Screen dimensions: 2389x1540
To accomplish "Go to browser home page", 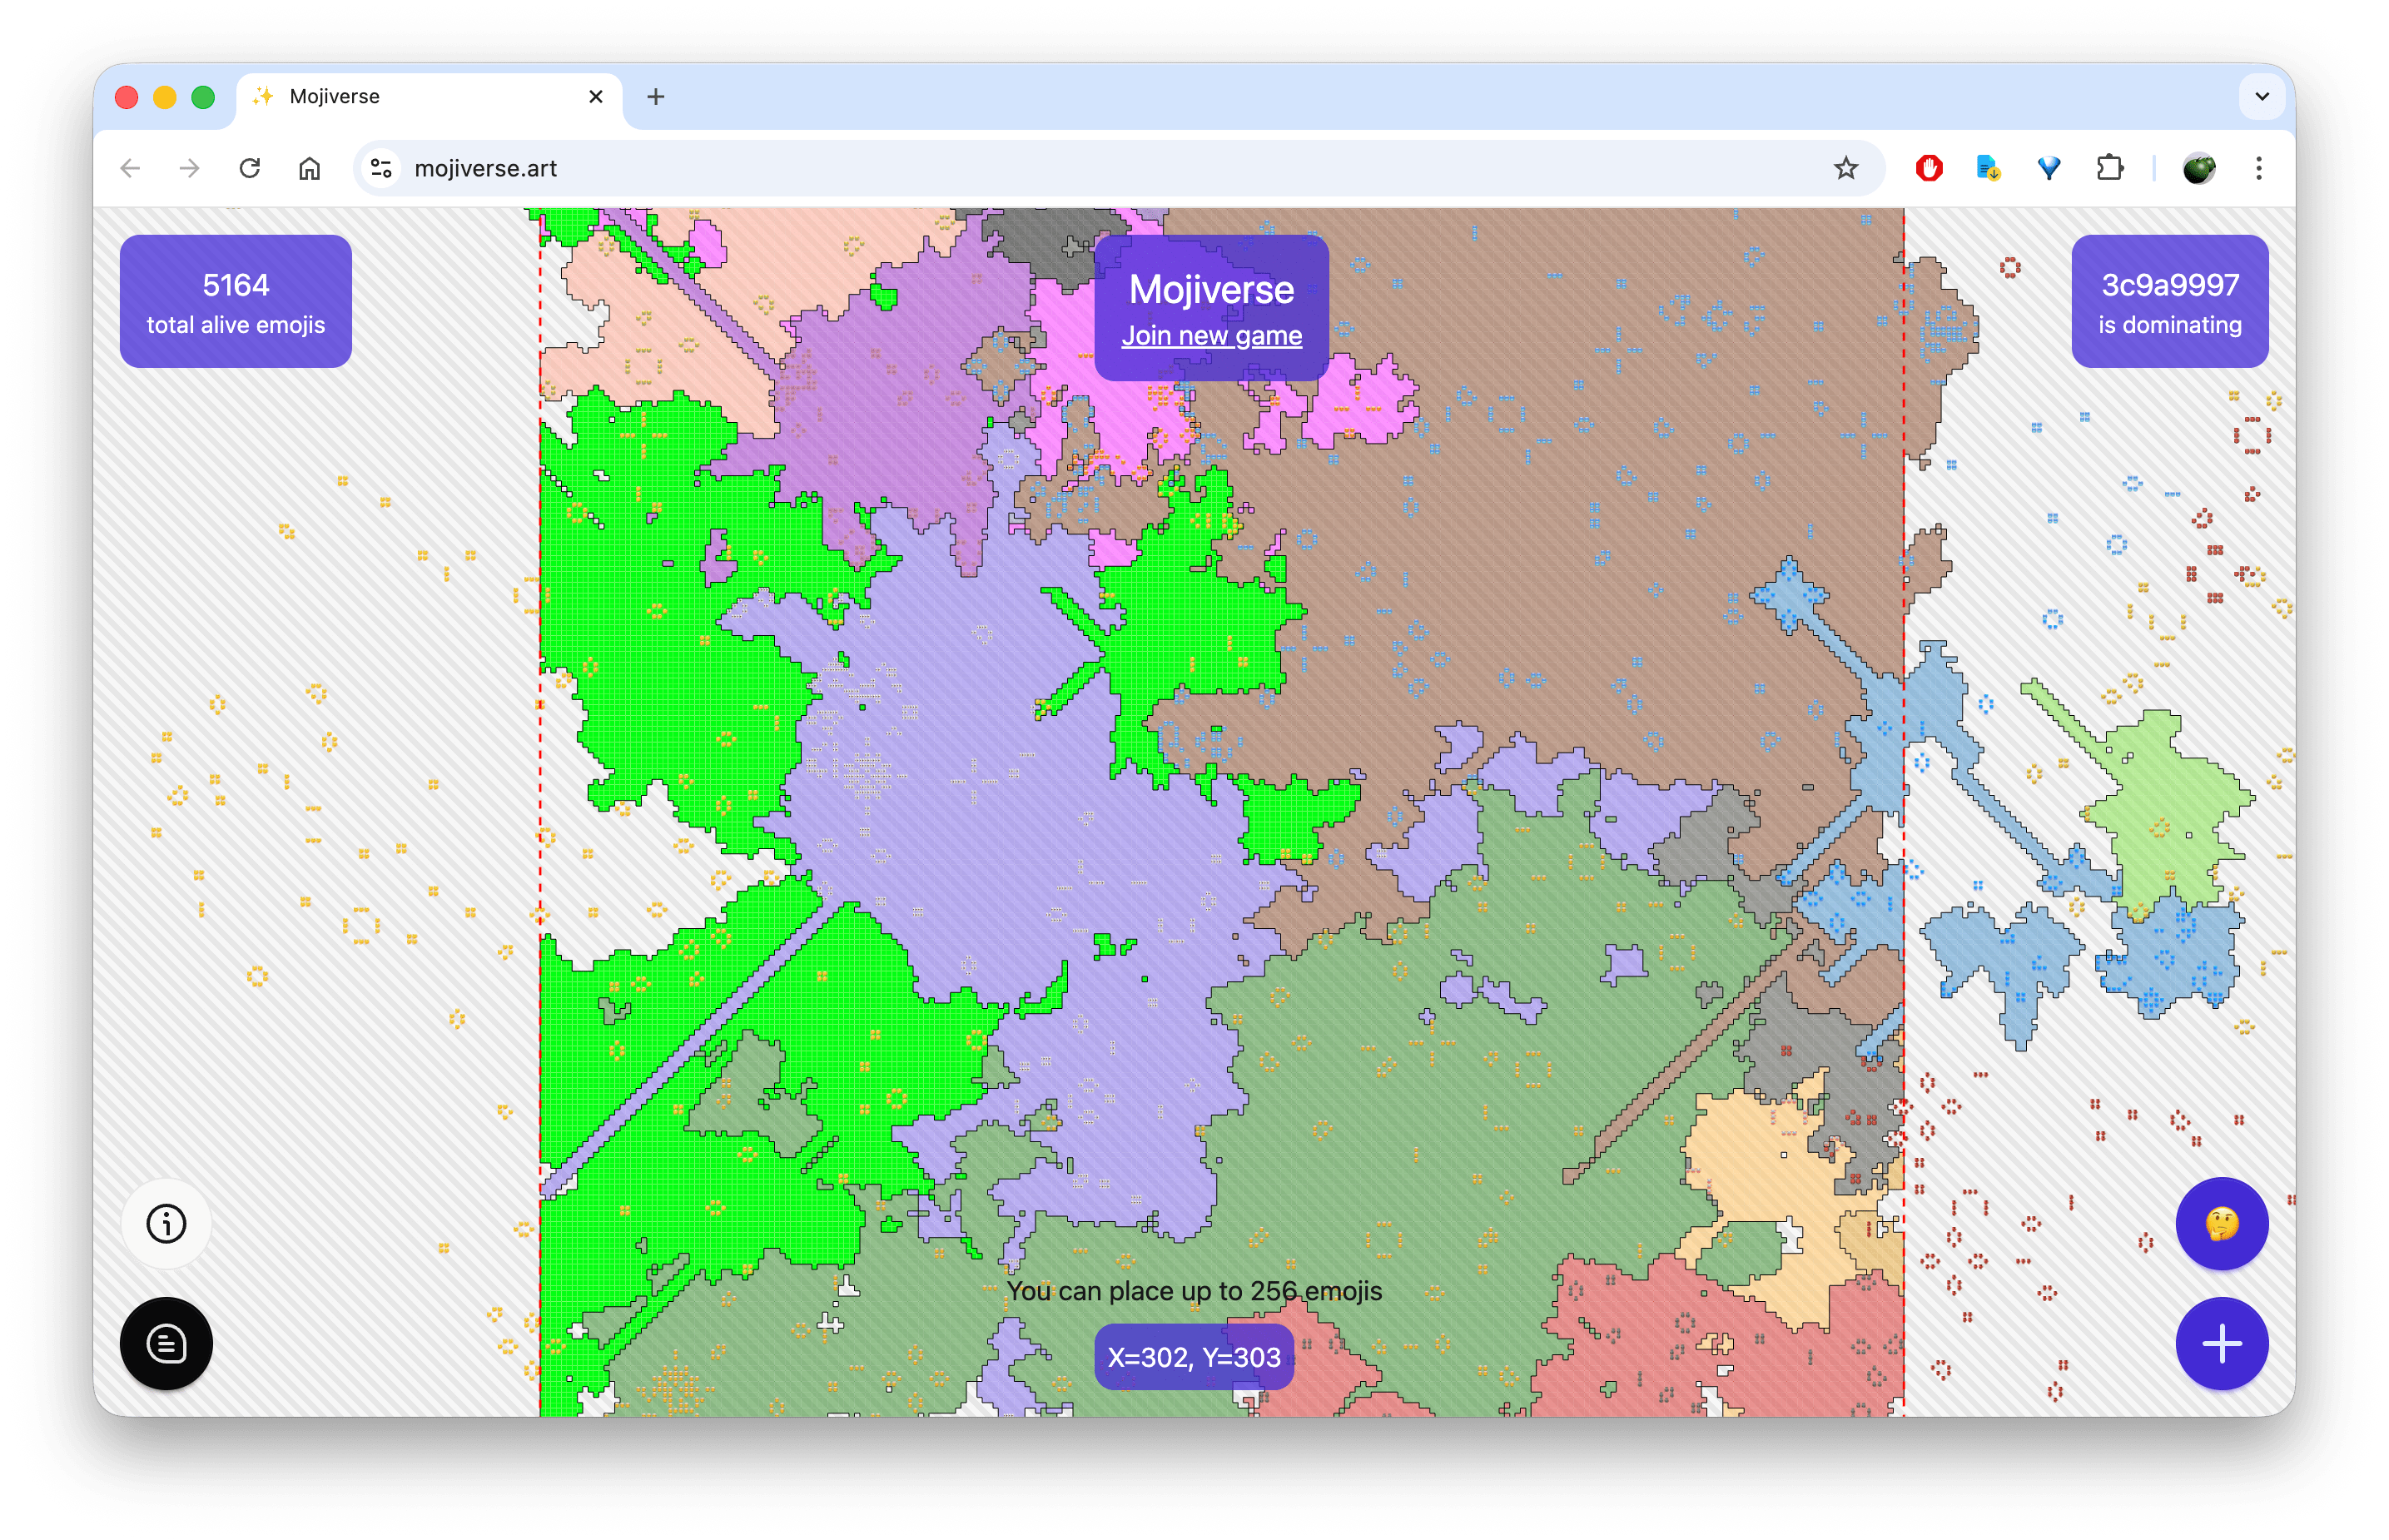I will tap(310, 168).
